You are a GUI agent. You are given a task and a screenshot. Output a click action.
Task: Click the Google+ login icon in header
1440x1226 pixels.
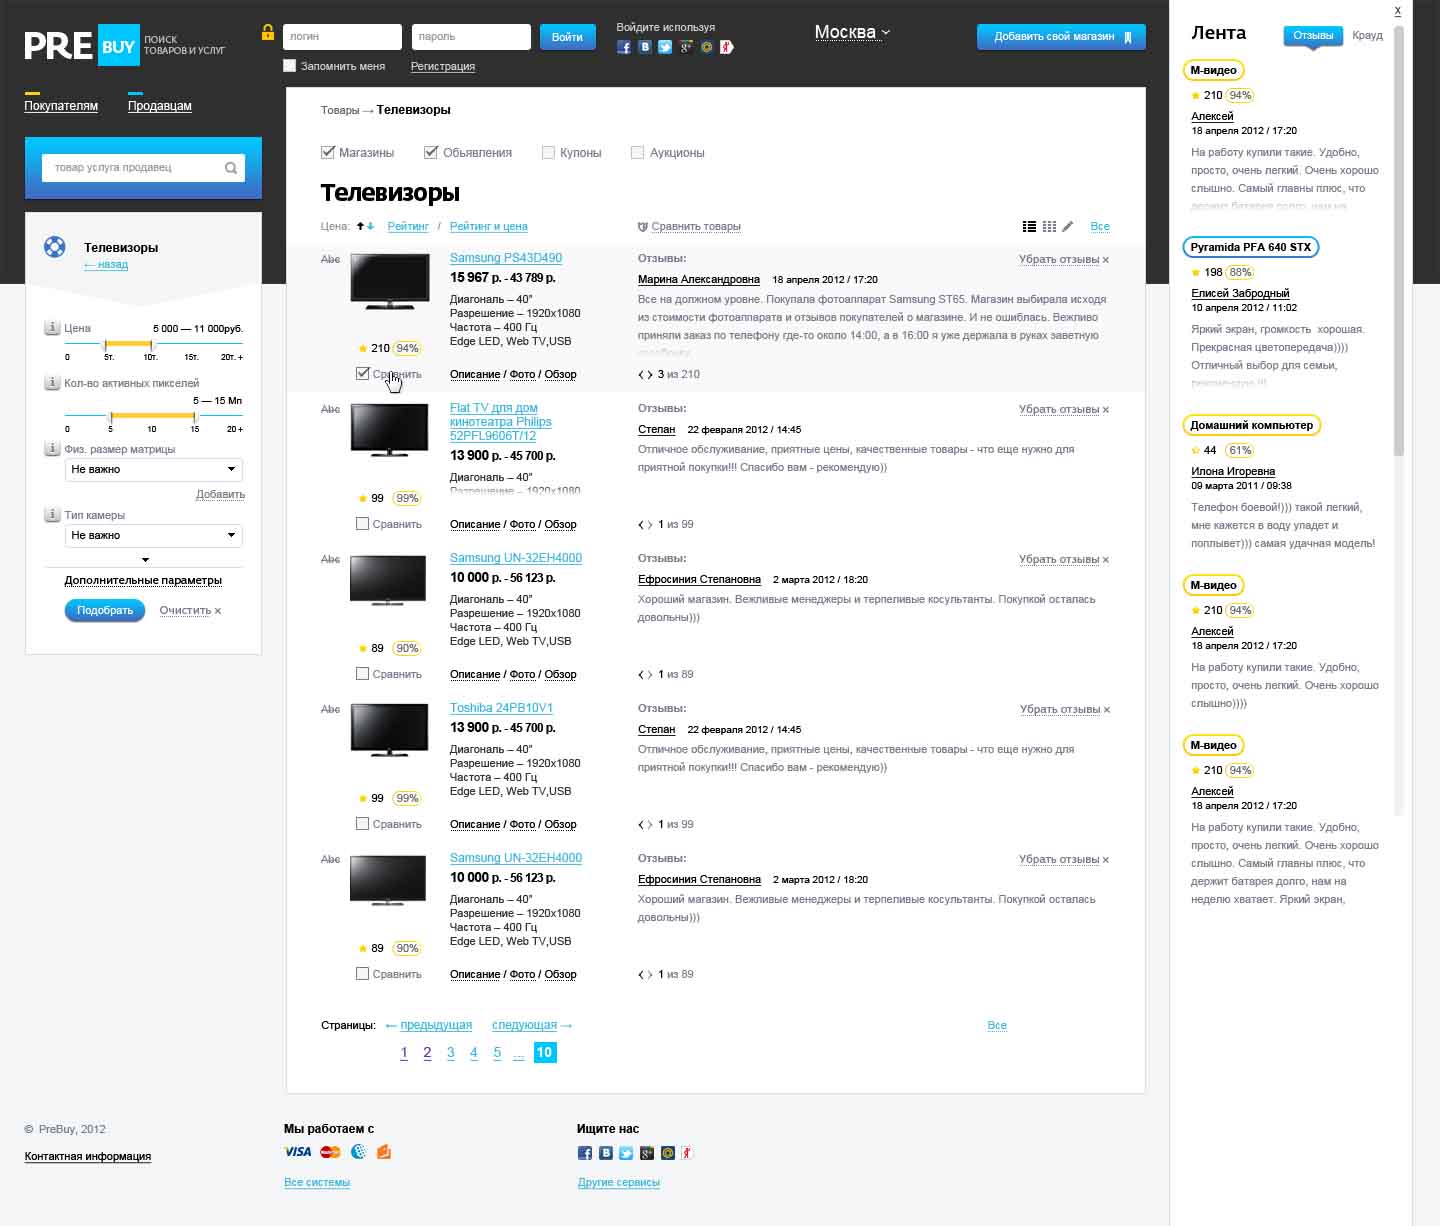(x=686, y=47)
